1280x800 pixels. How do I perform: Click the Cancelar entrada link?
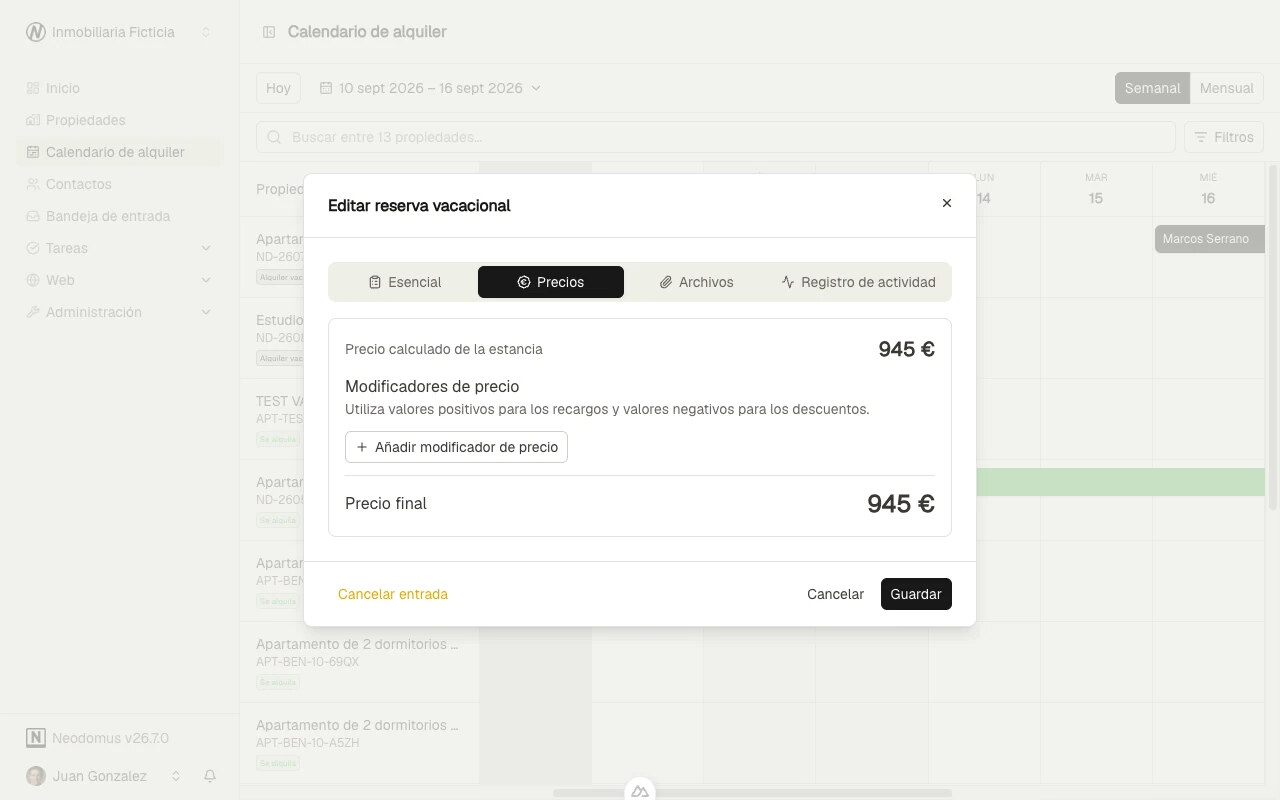(x=393, y=594)
